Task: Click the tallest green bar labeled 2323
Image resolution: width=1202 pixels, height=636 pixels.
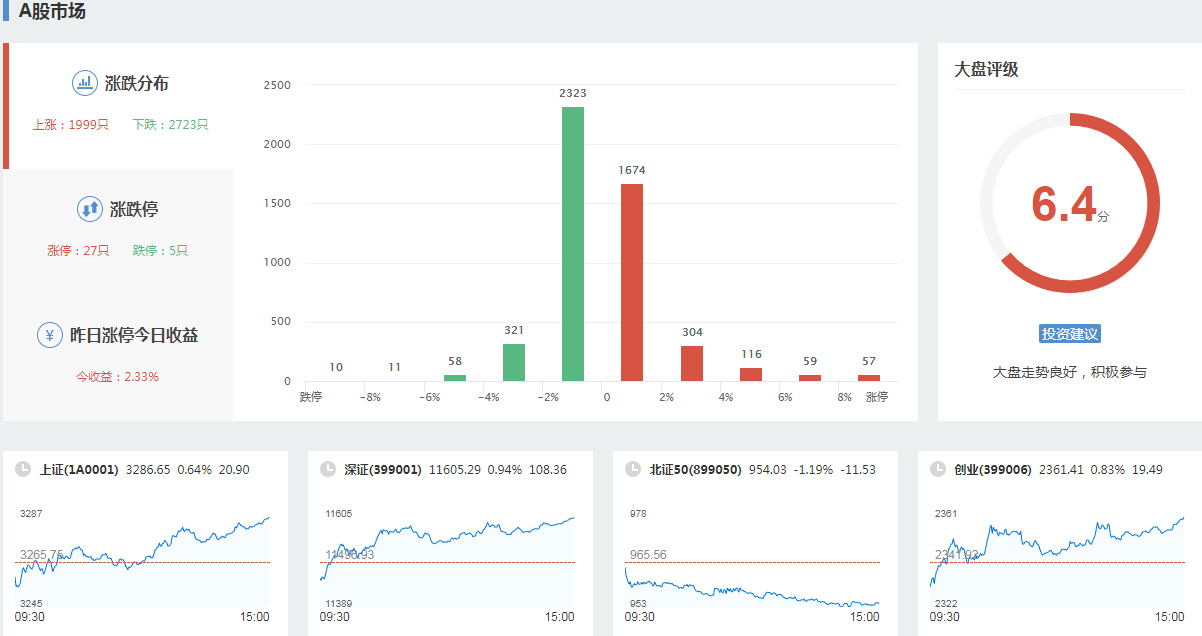Action: (573, 244)
